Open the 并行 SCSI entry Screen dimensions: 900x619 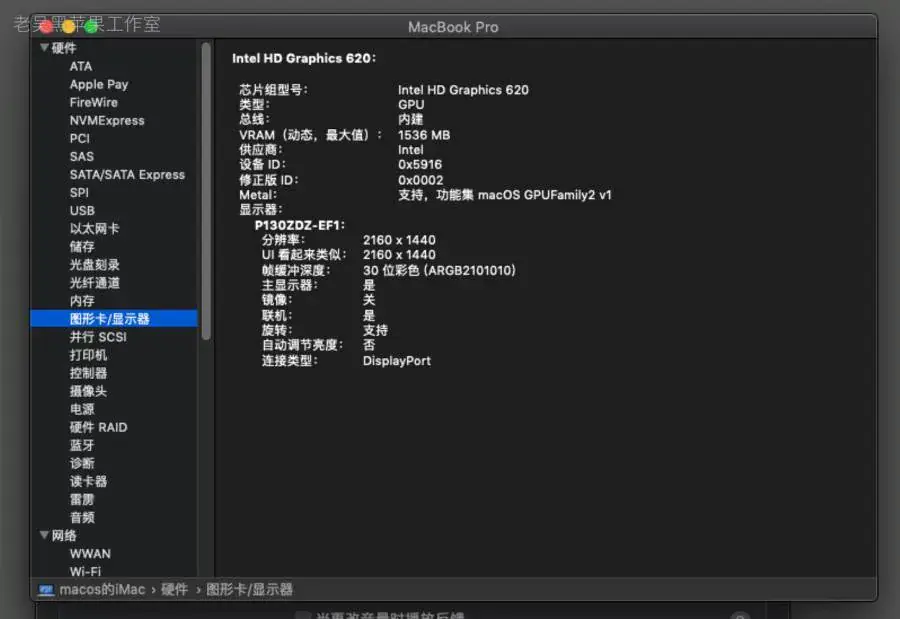pos(98,337)
